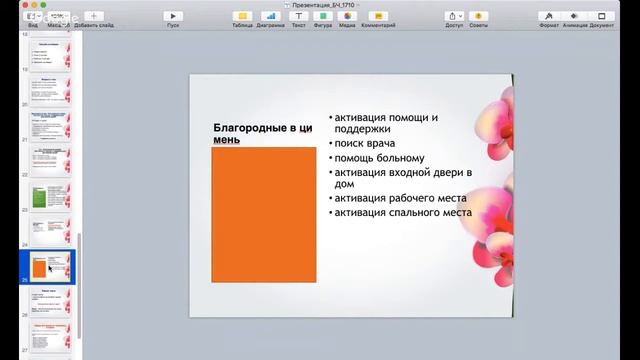The image size is (640, 360).
Task: Insert a shape with Фигура
Action: click(x=323, y=16)
